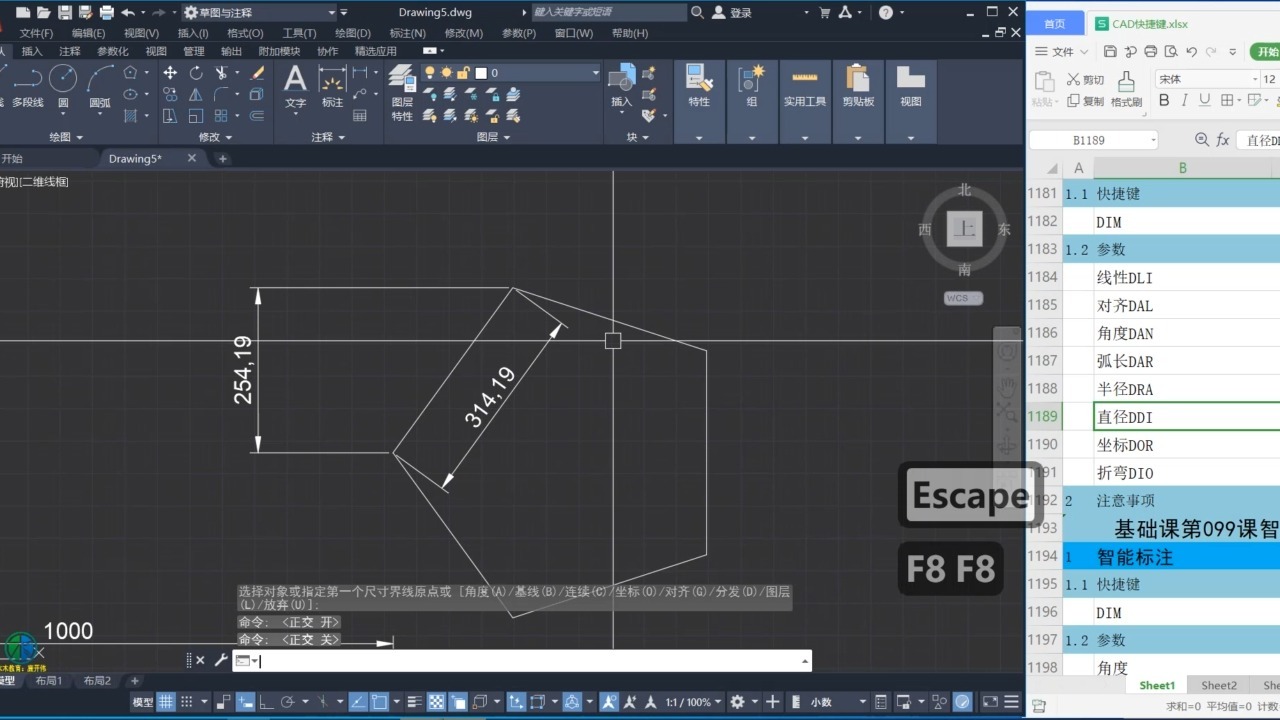Click the 模型 model space button in status bar
This screenshot has height=720, width=1280.
click(143, 702)
